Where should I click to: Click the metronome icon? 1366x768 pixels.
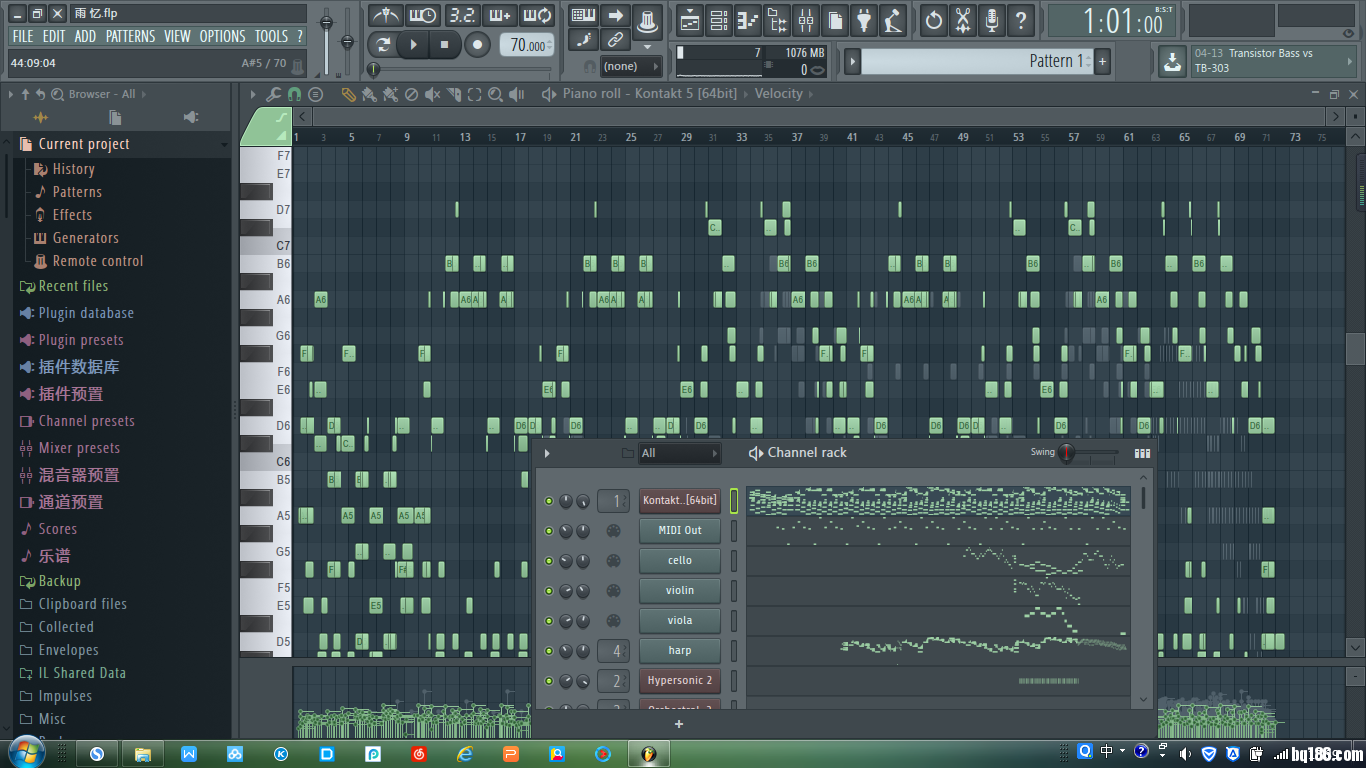point(385,15)
